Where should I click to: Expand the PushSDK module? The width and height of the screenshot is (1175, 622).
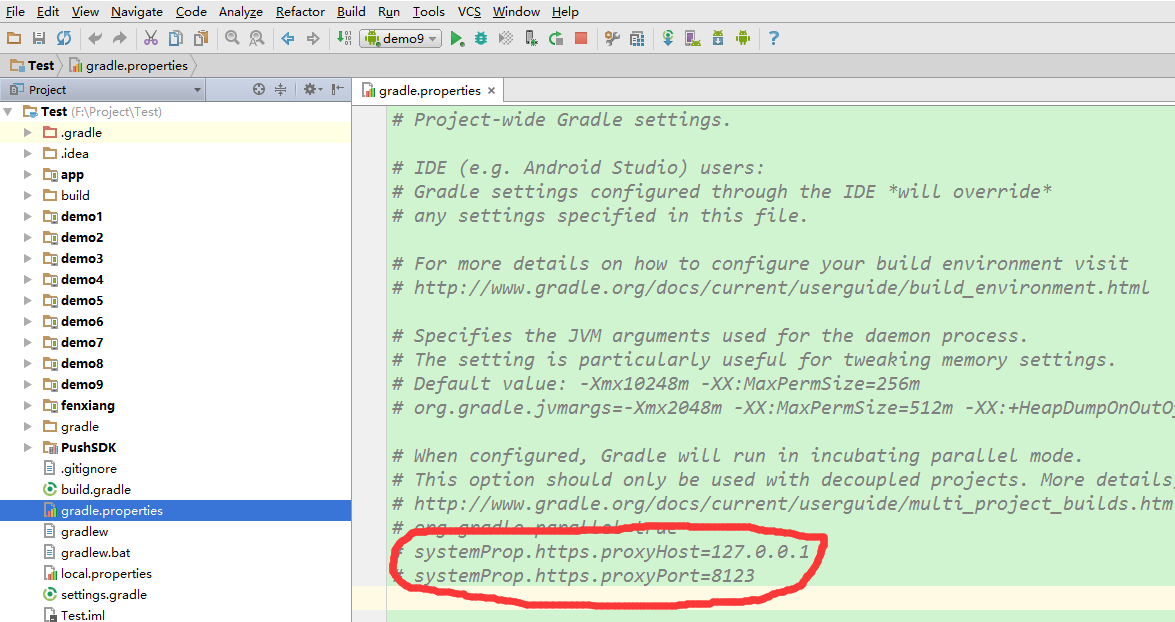28,447
